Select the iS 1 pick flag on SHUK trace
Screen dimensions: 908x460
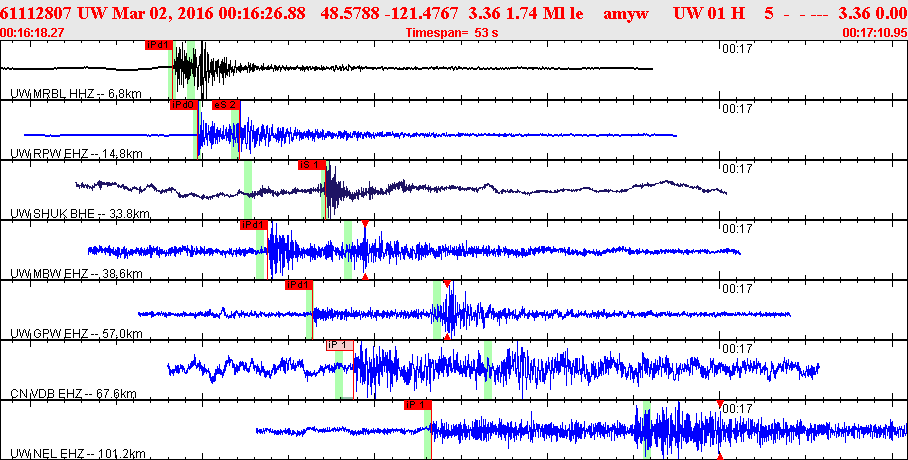pyautogui.click(x=312, y=165)
